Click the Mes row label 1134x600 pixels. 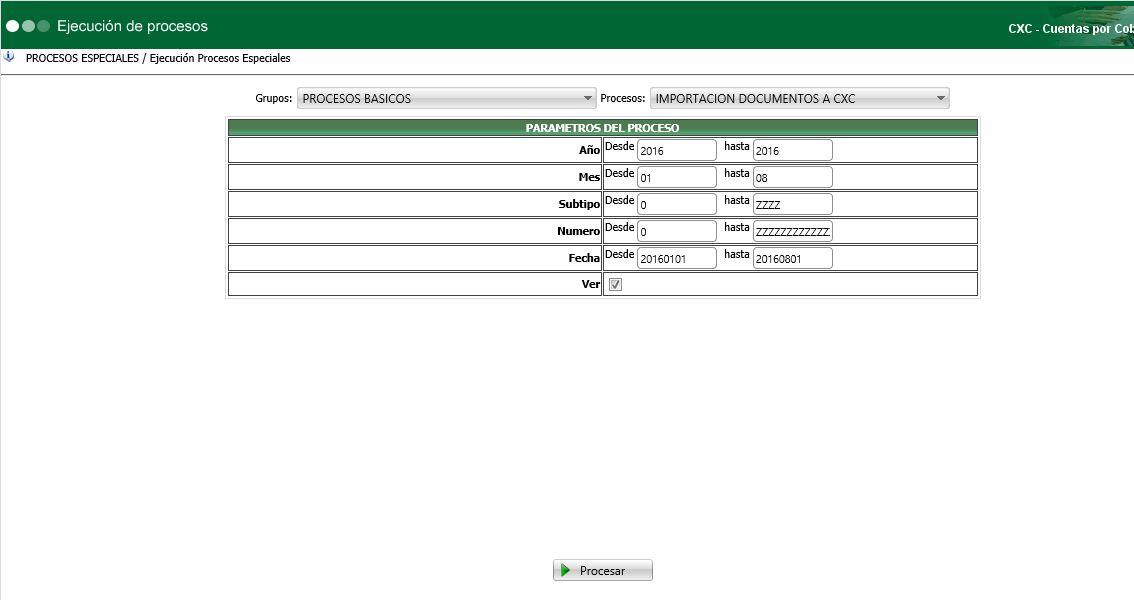(589, 177)
